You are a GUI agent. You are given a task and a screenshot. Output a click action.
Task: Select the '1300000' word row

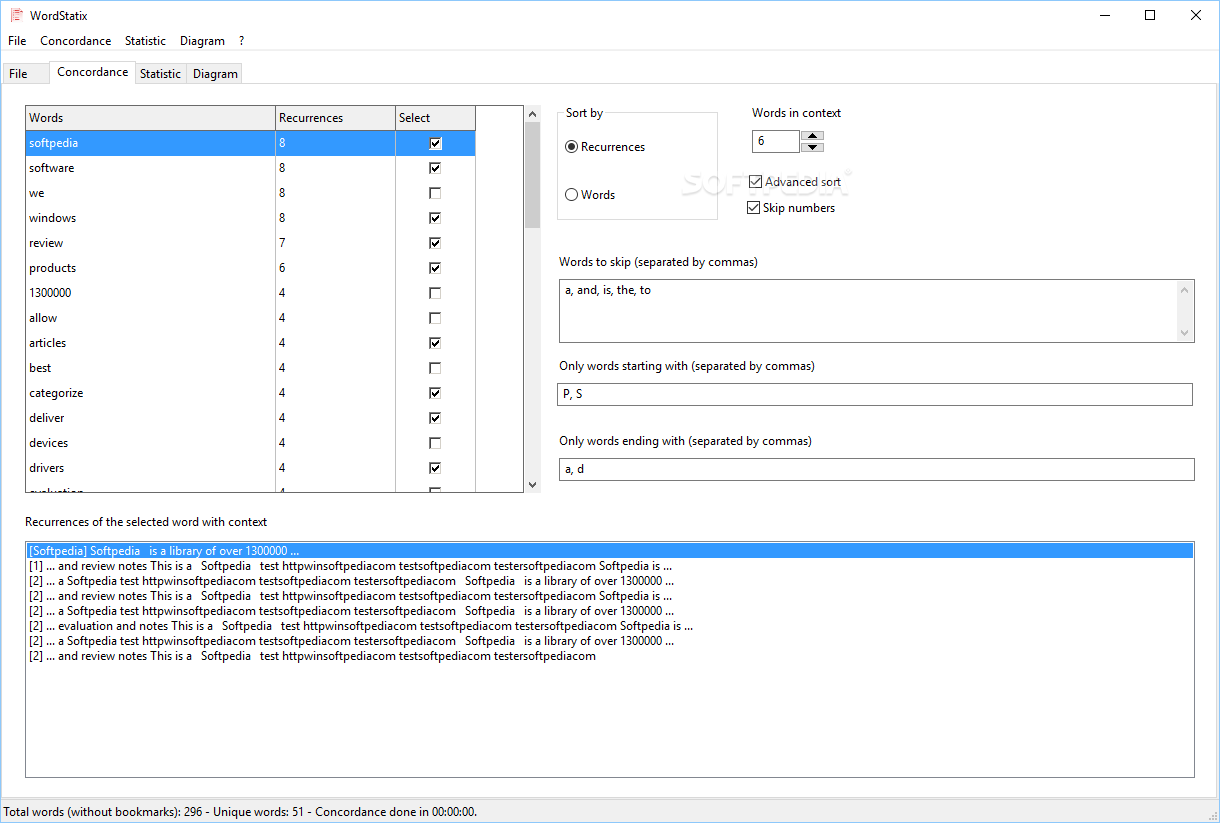pos(250,293)
